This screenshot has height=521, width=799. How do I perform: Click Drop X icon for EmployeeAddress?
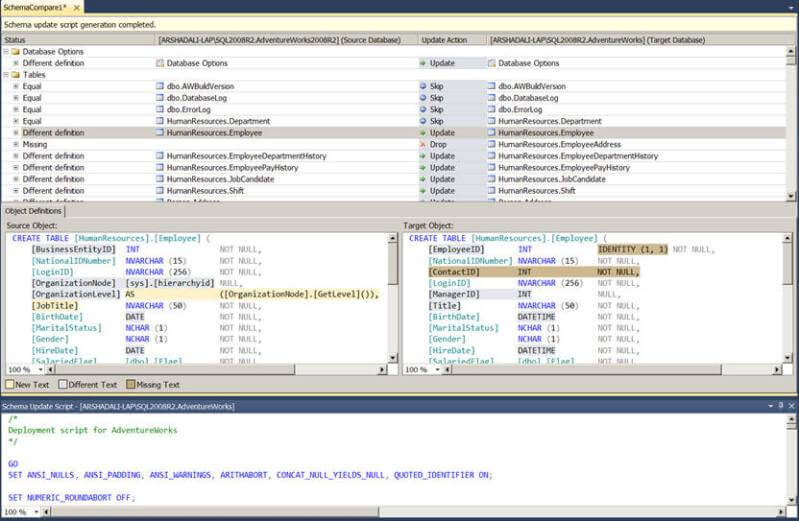coord(423,144)
